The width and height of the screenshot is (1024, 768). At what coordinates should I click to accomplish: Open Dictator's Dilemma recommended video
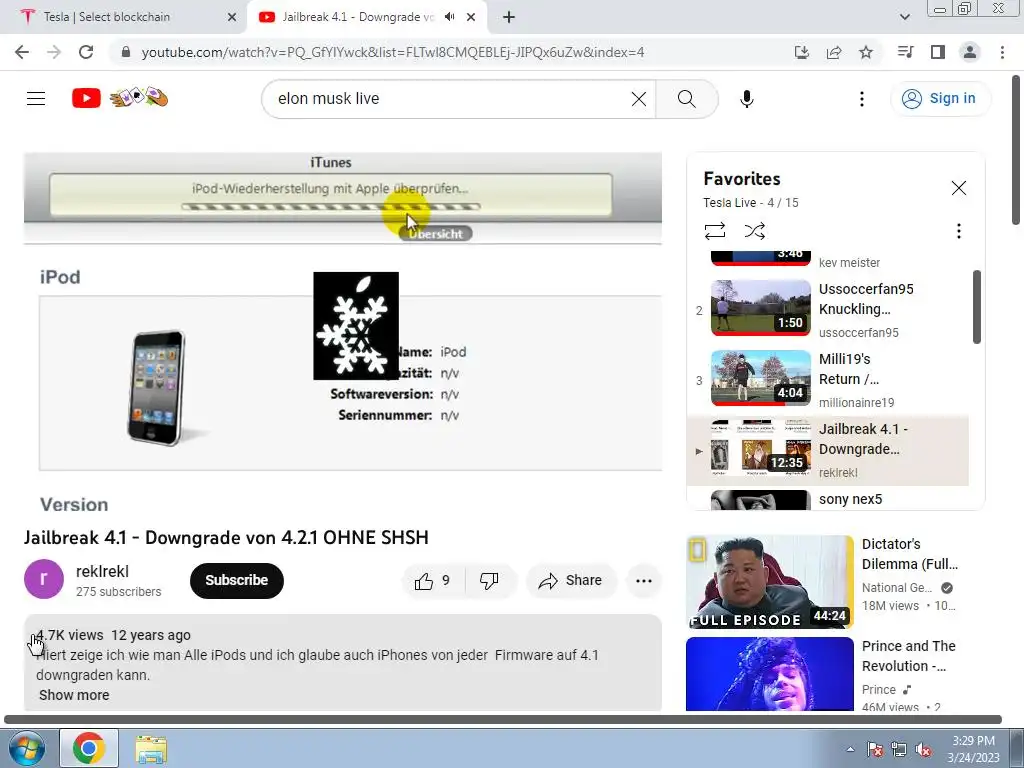(769, 582)
